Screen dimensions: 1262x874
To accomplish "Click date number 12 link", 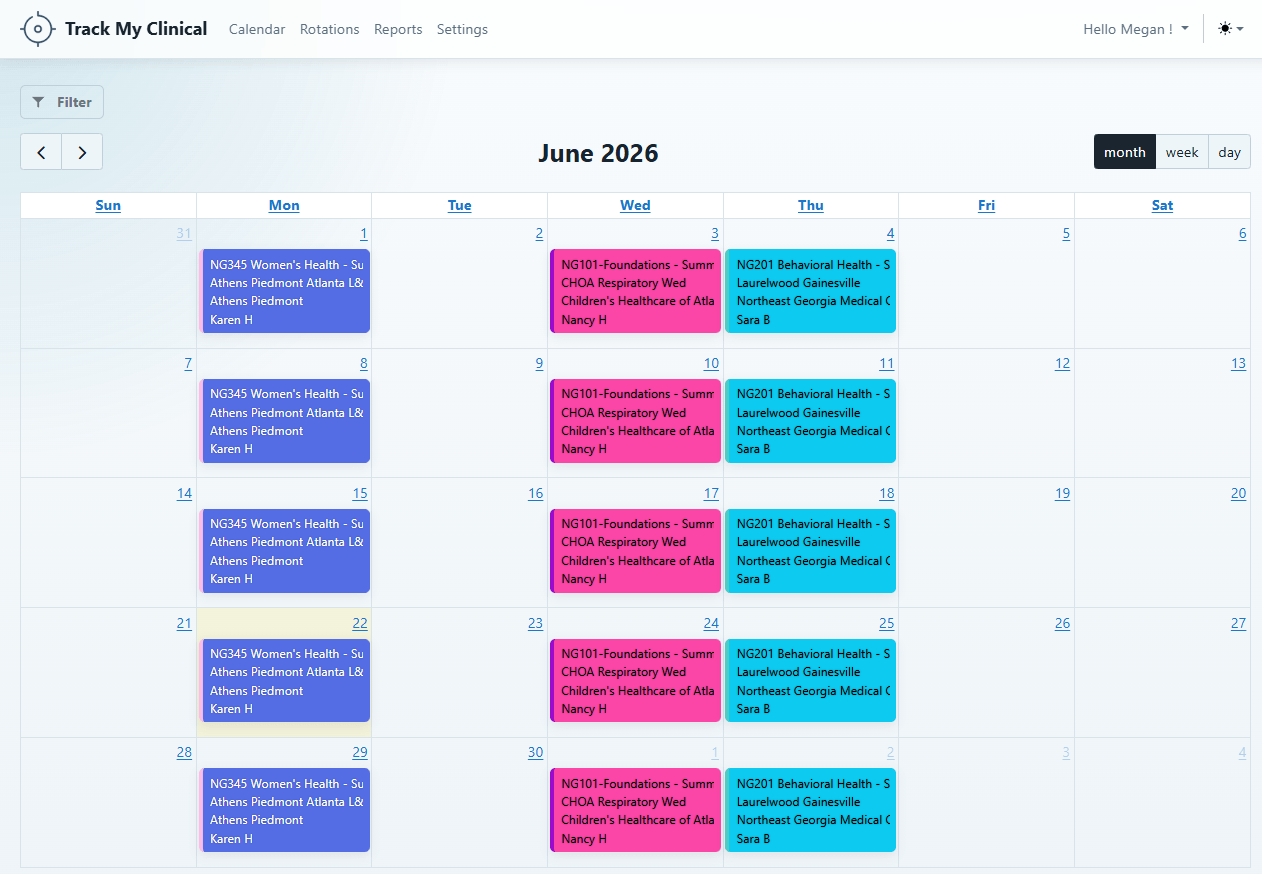I will (1062, 364).
